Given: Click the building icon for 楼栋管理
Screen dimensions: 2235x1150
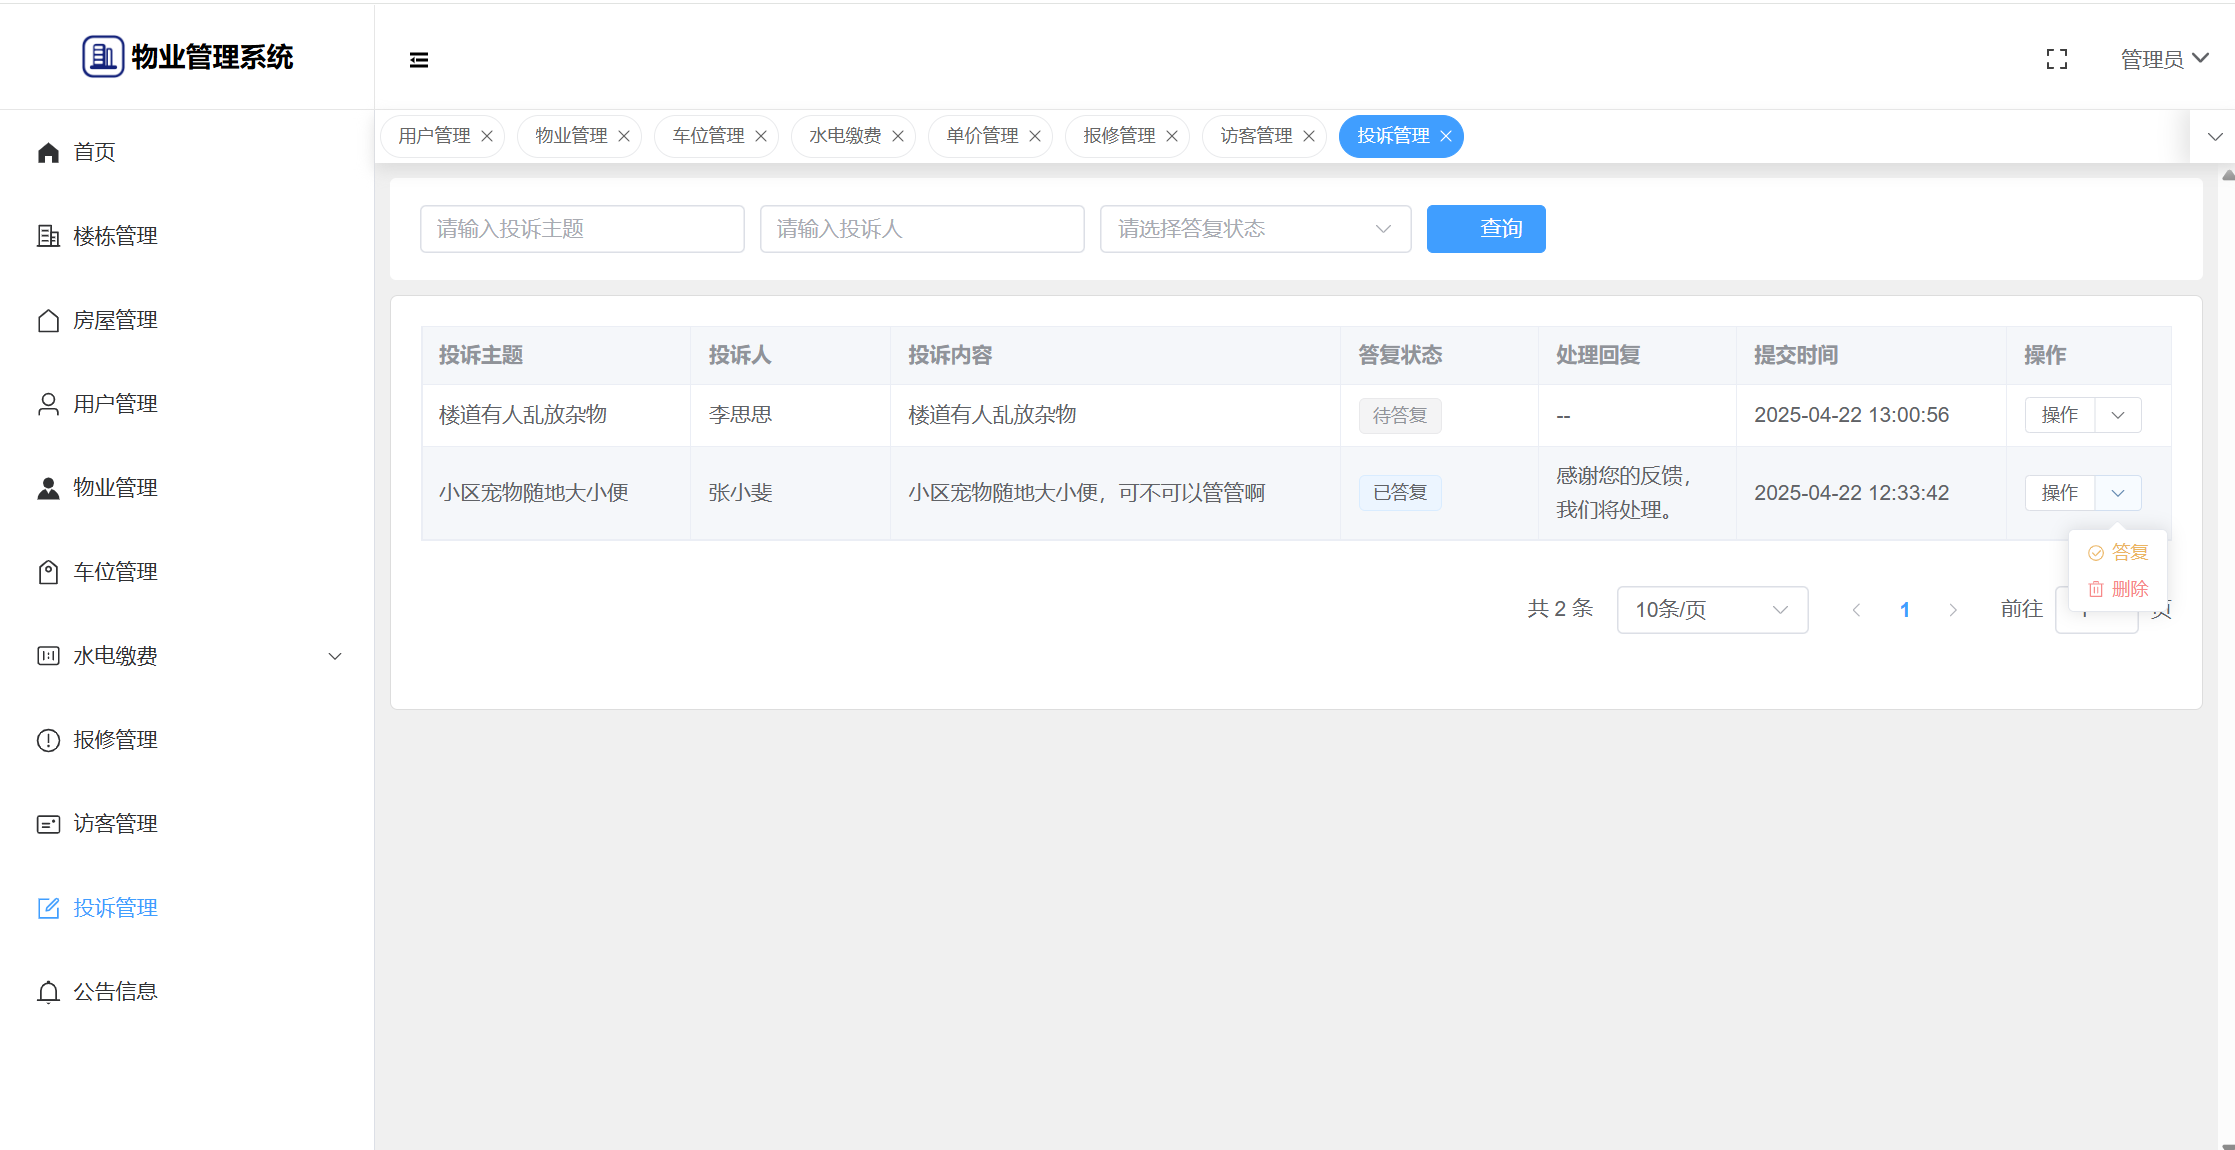Looking at the screenshot, I should click(48, 236).
